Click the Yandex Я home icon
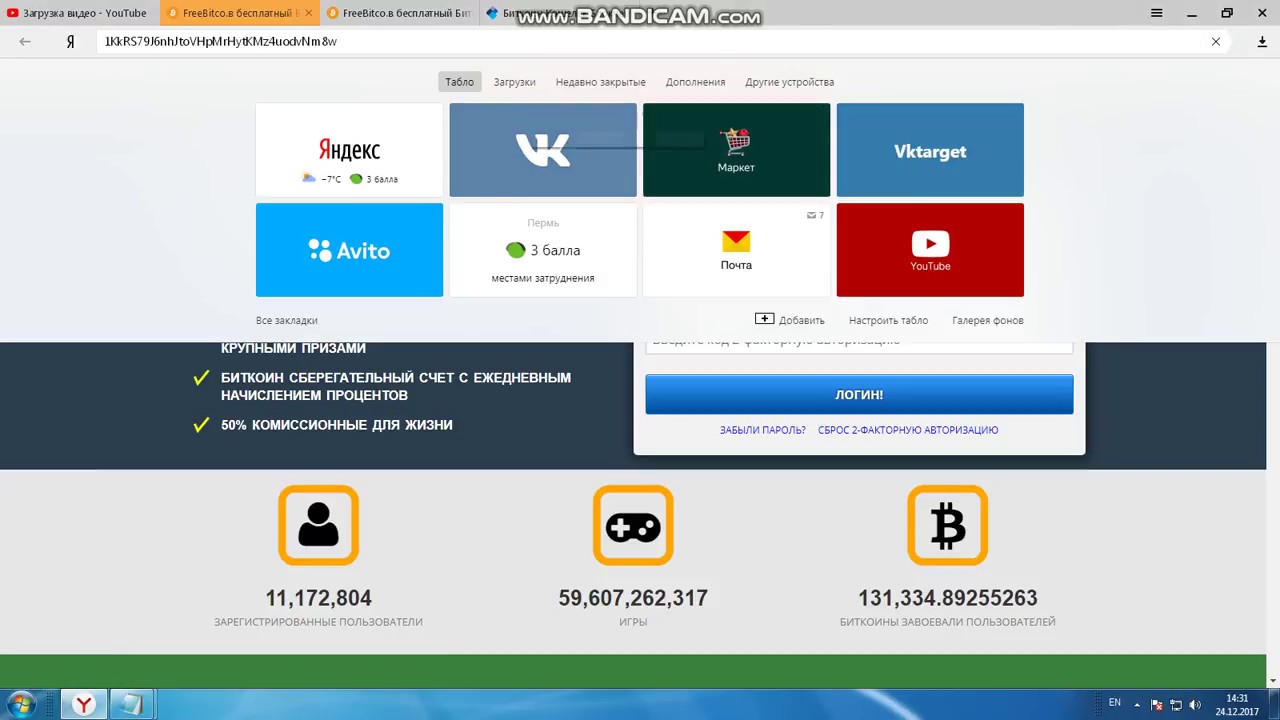The height and width of the screenshot is (720, 1280). click(70, 42)
